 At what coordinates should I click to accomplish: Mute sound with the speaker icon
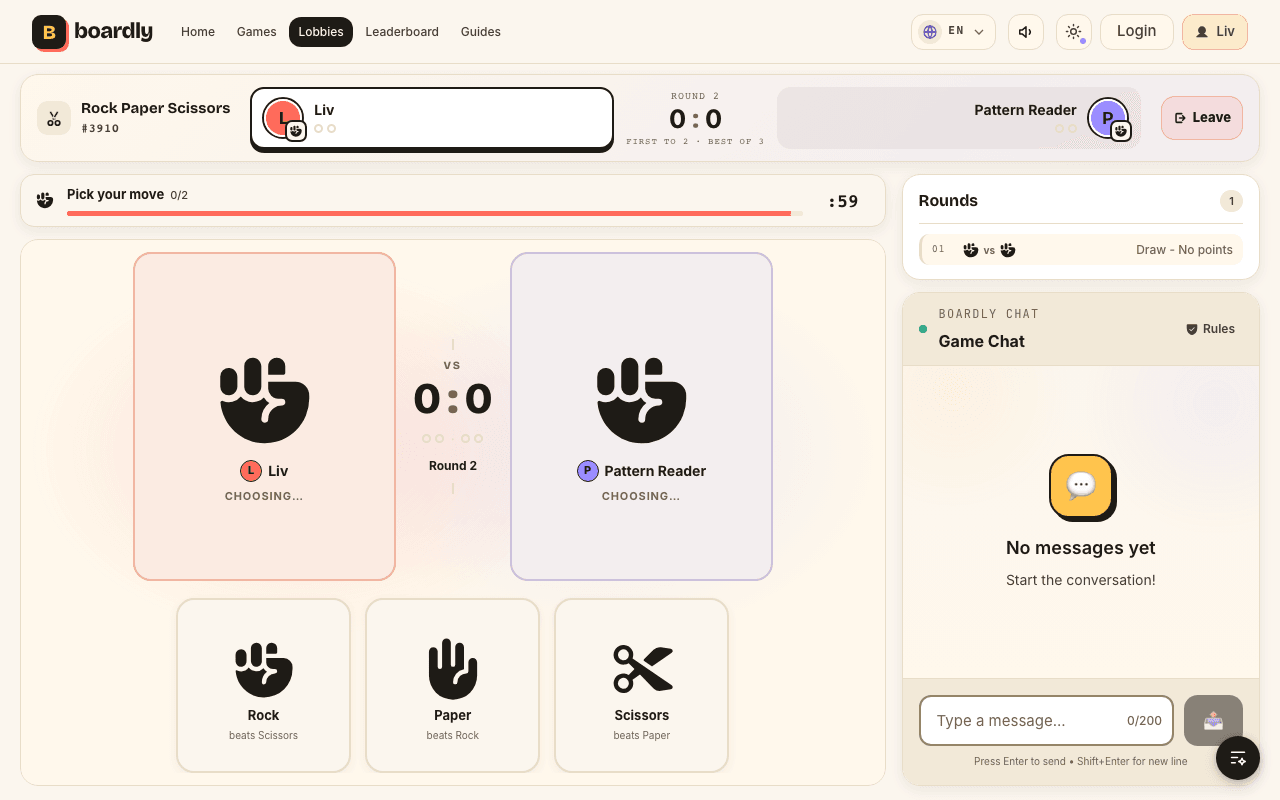click(1025, 32)
